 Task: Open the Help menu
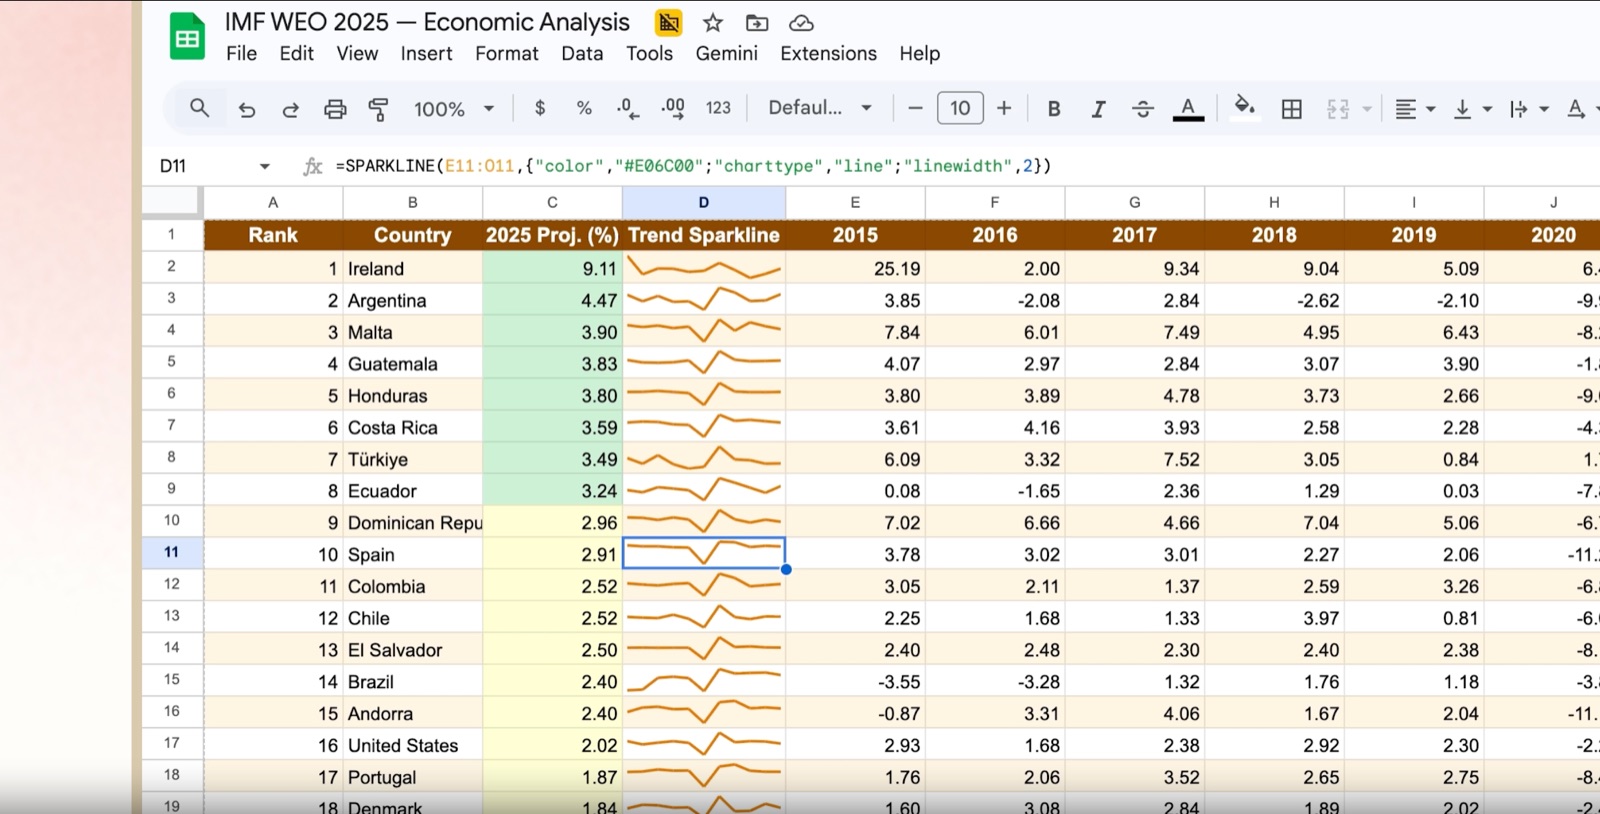tap(919, 54)
